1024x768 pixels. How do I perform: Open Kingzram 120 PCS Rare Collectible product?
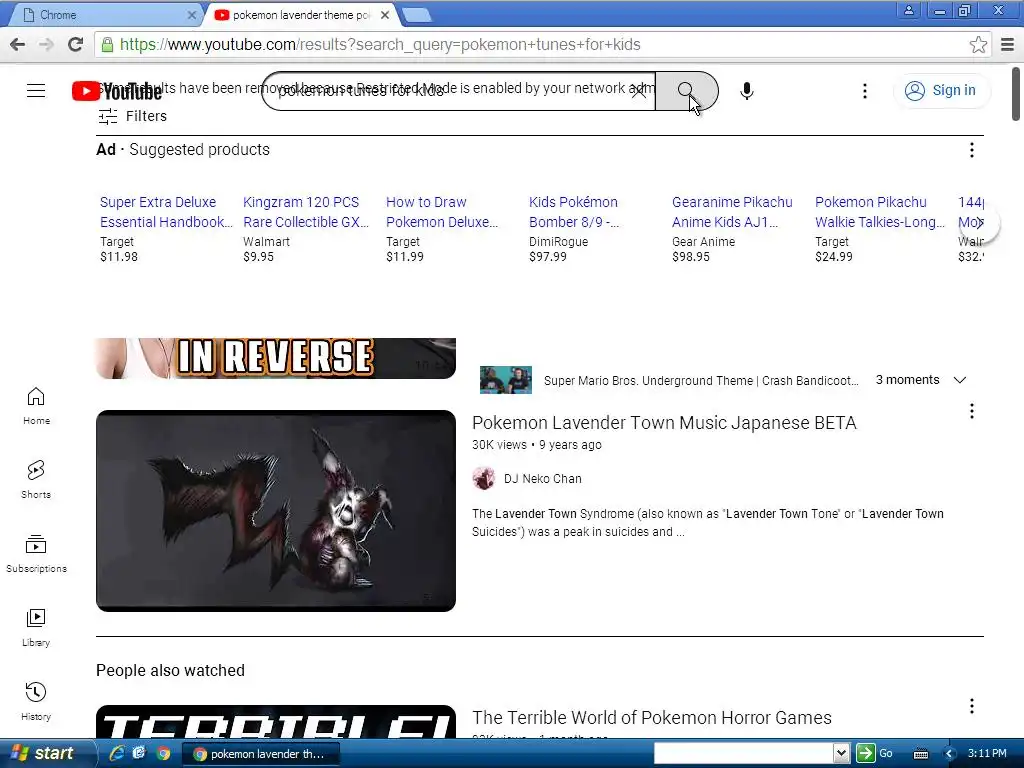[x=306, y=212]
